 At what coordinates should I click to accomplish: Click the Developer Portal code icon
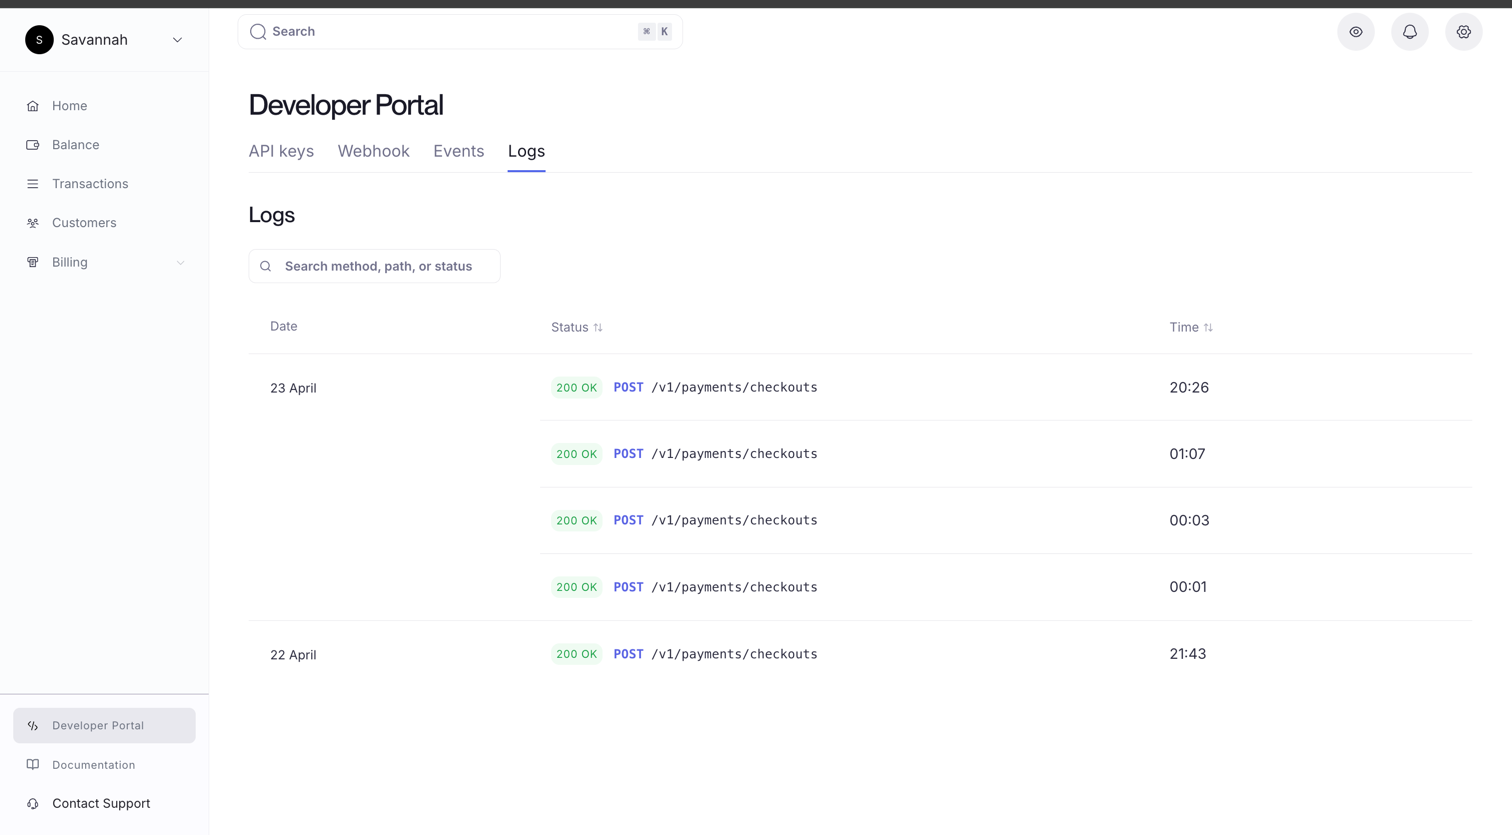33,726
